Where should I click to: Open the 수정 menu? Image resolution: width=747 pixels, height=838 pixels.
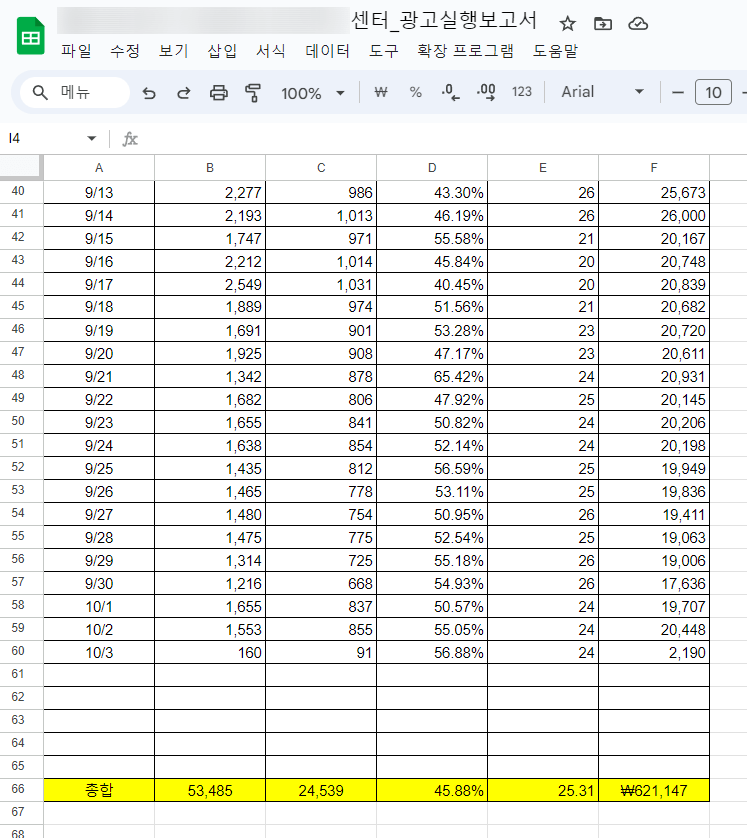tap(125, 51)
